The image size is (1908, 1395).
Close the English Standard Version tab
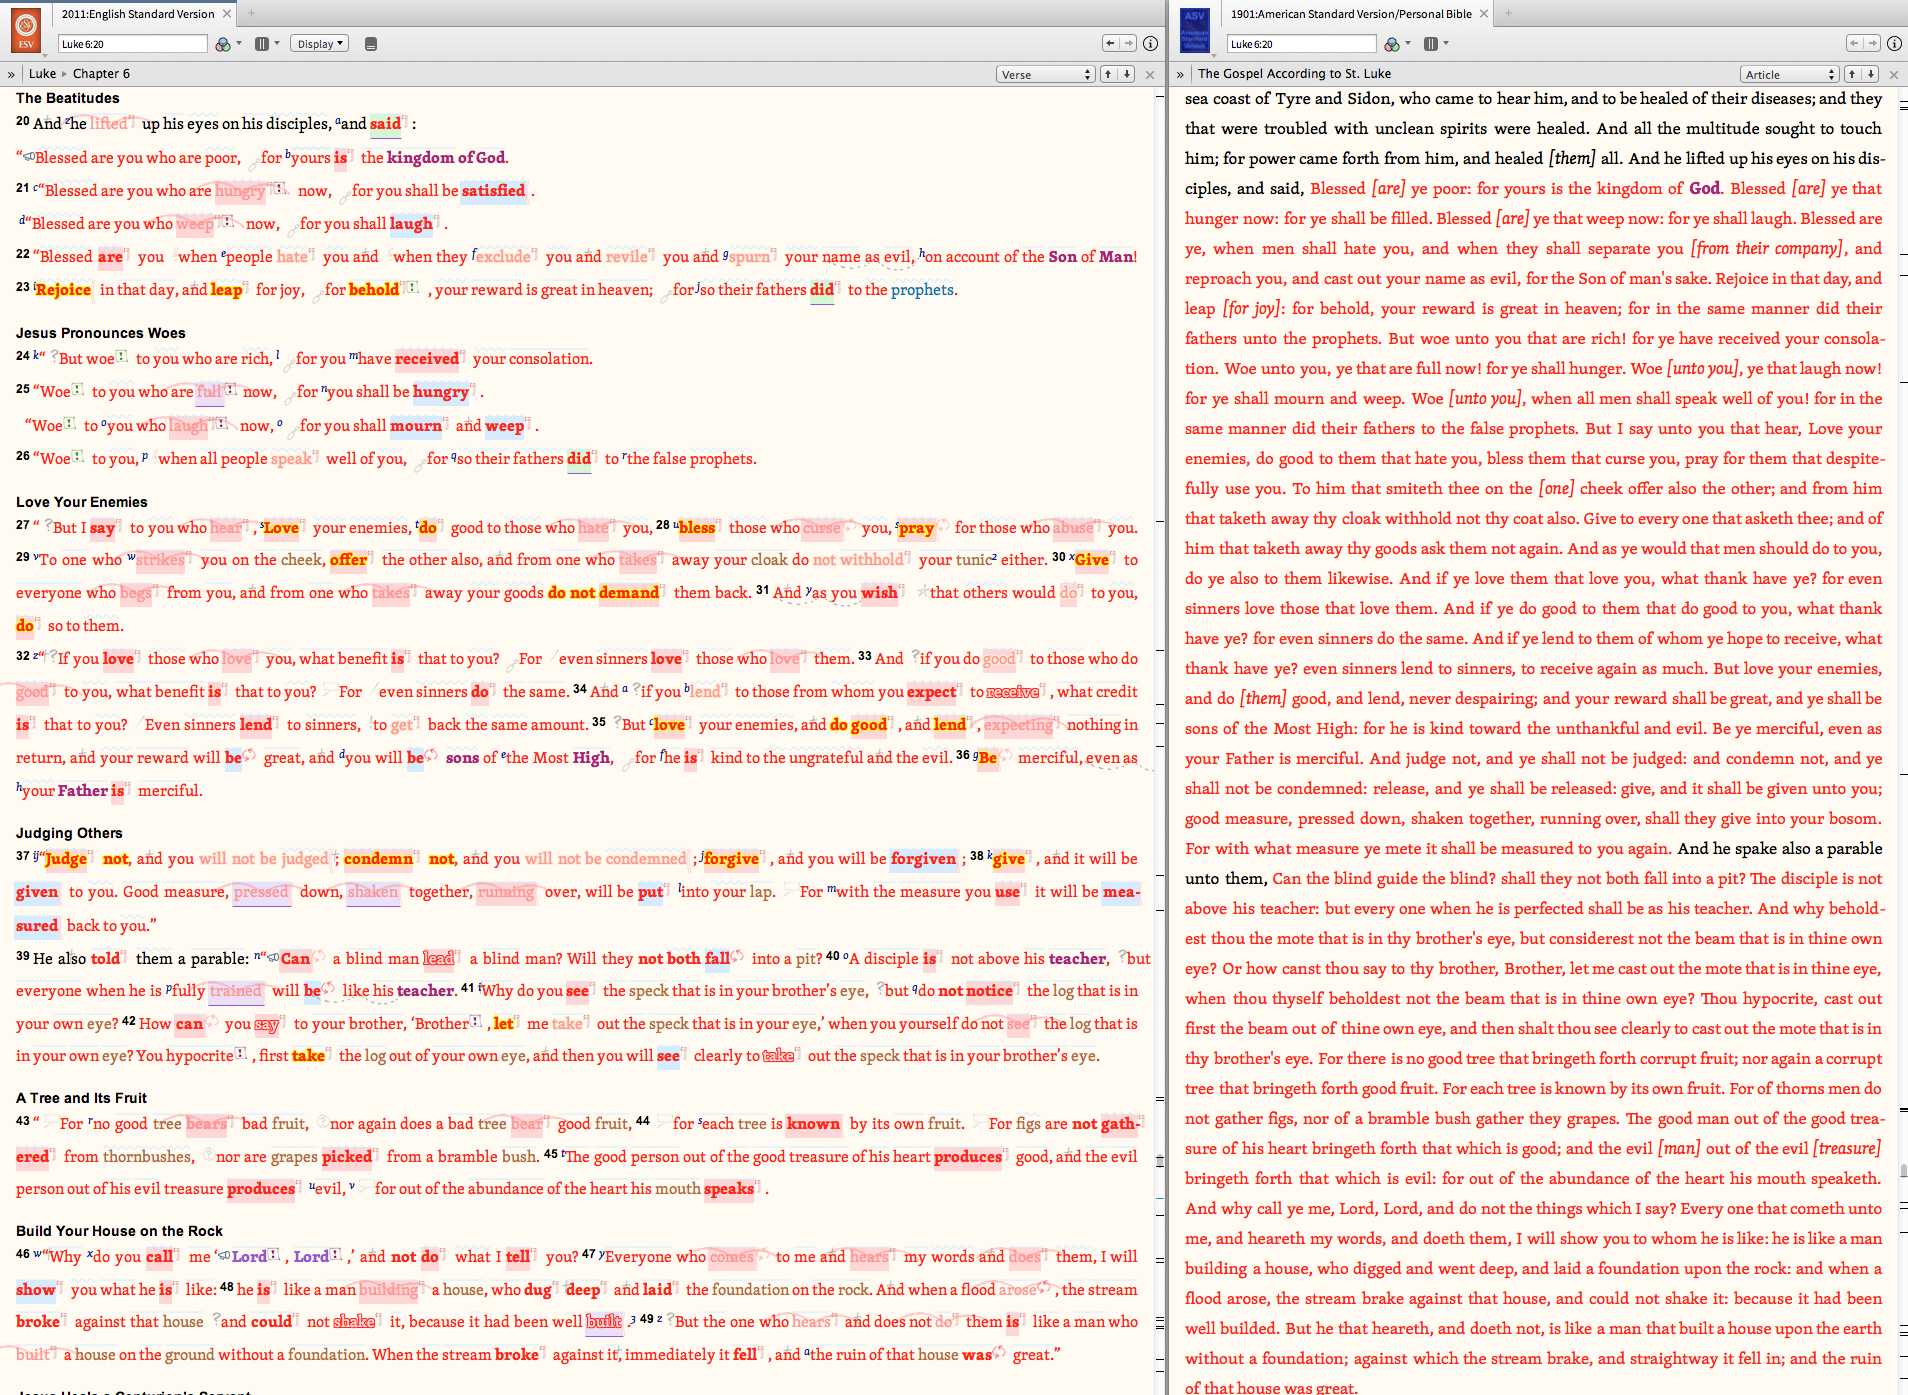[227, 14]
